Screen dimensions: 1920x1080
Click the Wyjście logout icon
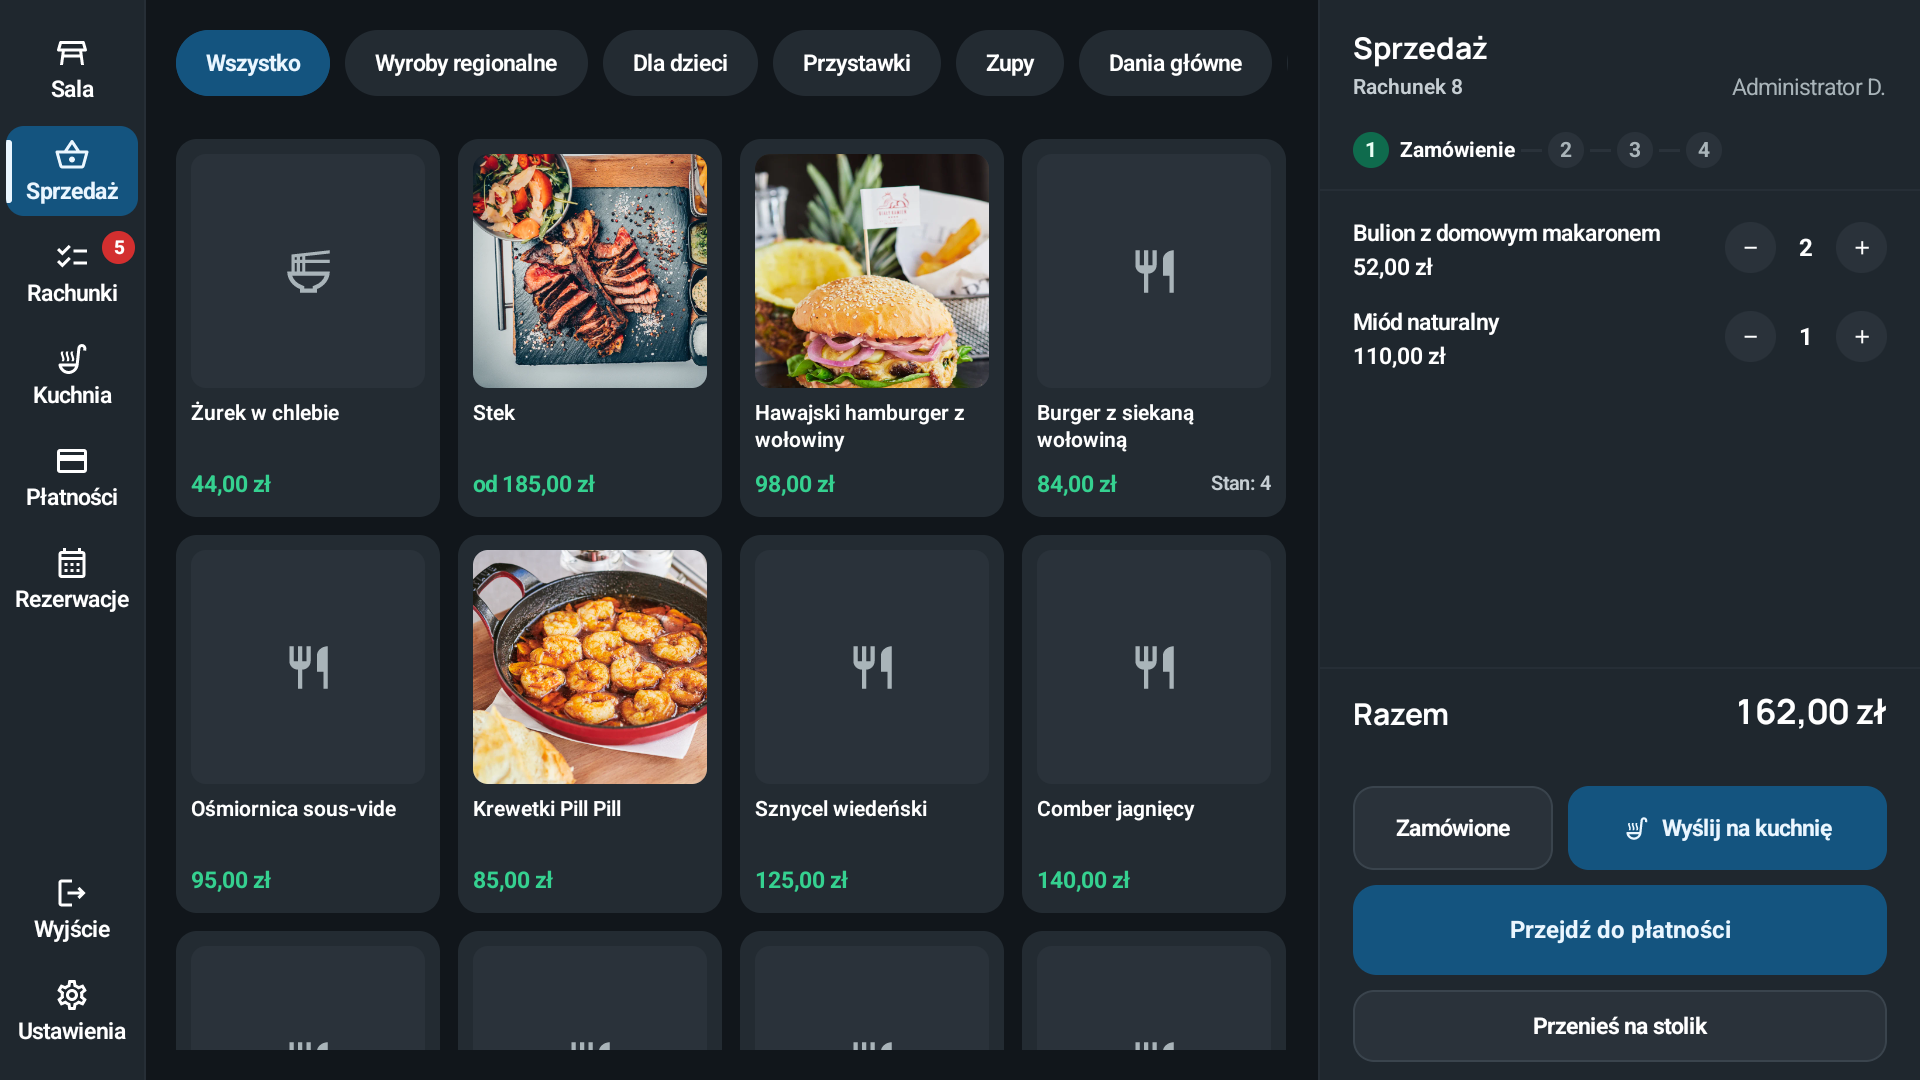(72, 893)
